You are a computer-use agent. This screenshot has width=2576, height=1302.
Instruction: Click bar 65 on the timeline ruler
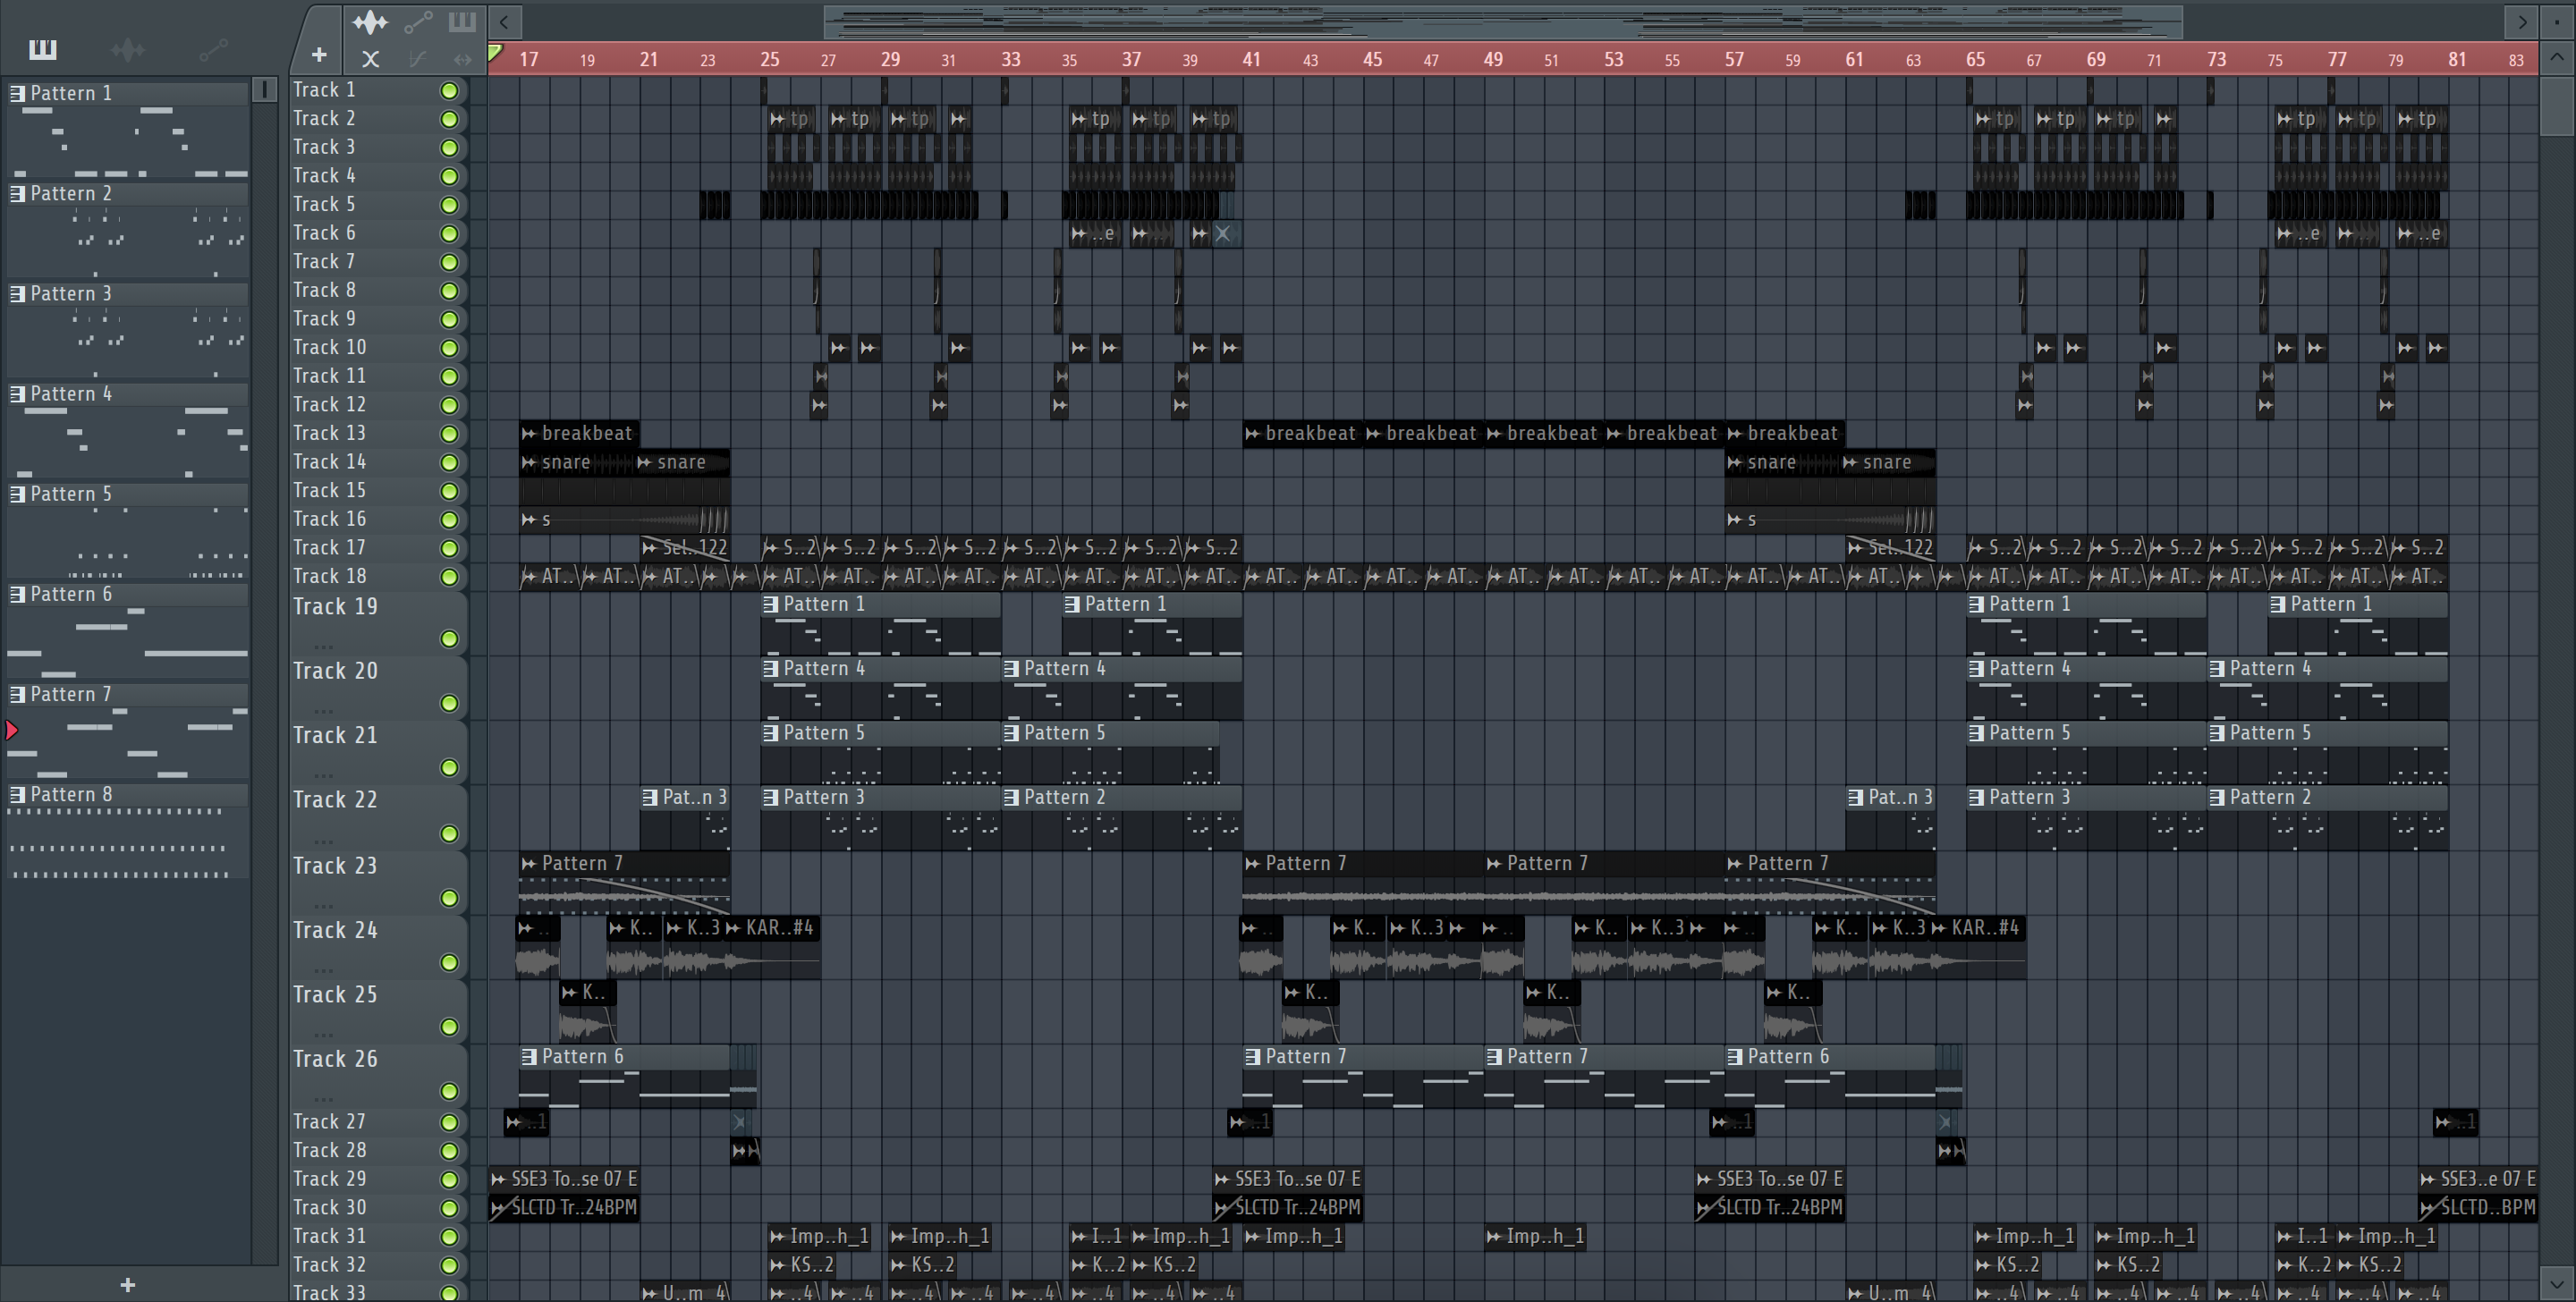tap(1975, 59)
